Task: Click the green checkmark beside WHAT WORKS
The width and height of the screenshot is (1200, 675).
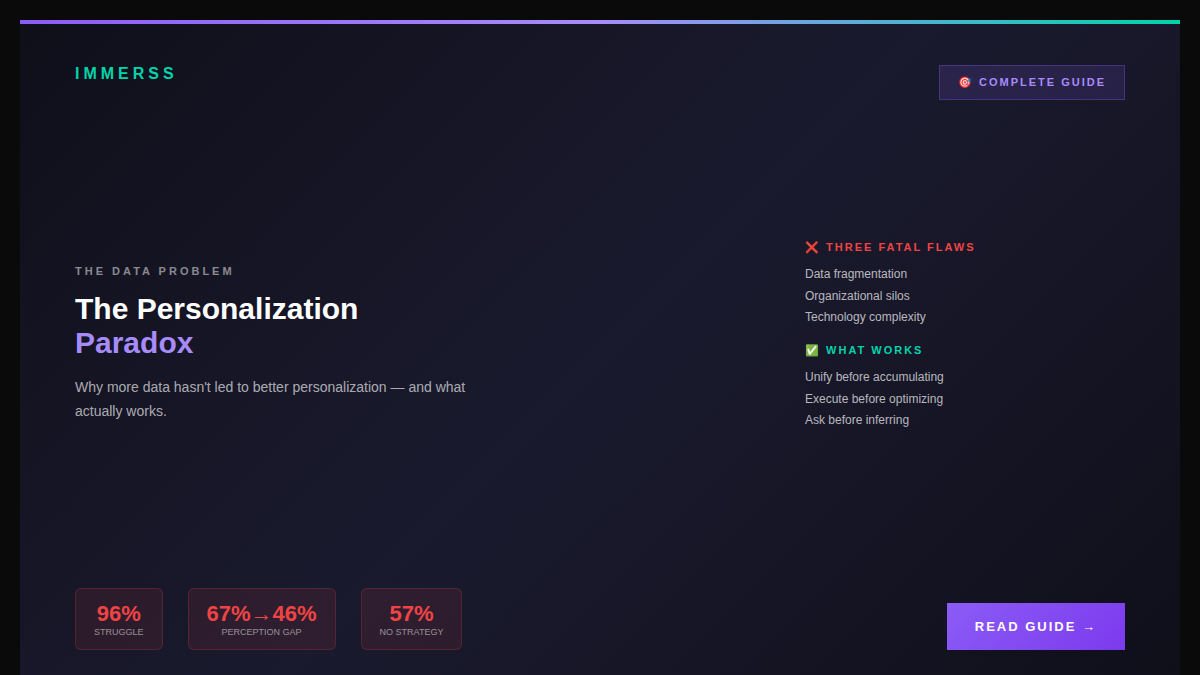Action: tap(811, 350)
